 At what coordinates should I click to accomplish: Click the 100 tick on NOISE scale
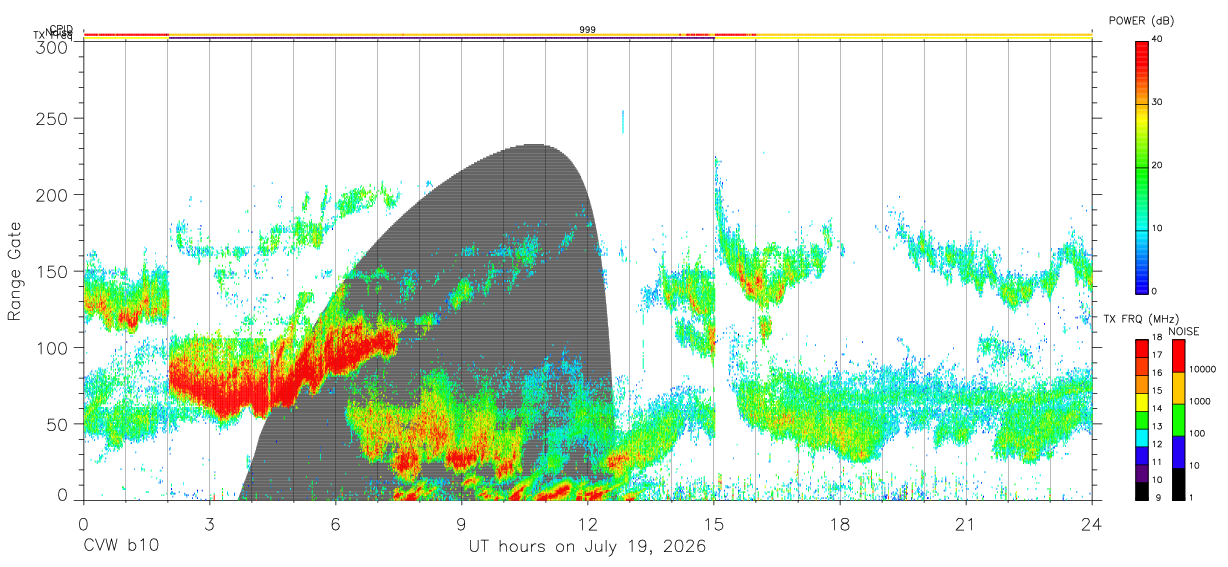1197,433
